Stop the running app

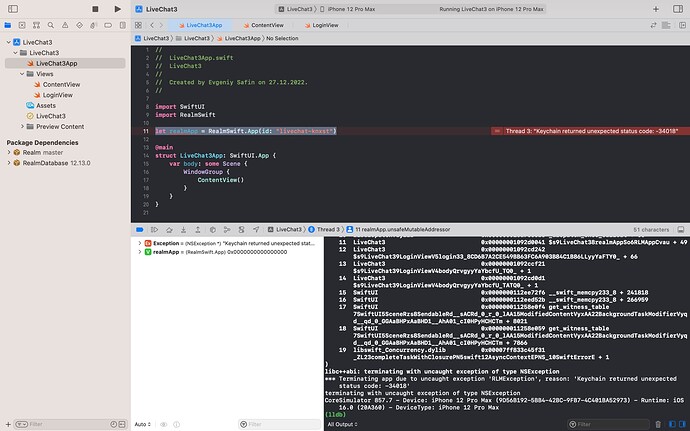[x=94, y=8]
